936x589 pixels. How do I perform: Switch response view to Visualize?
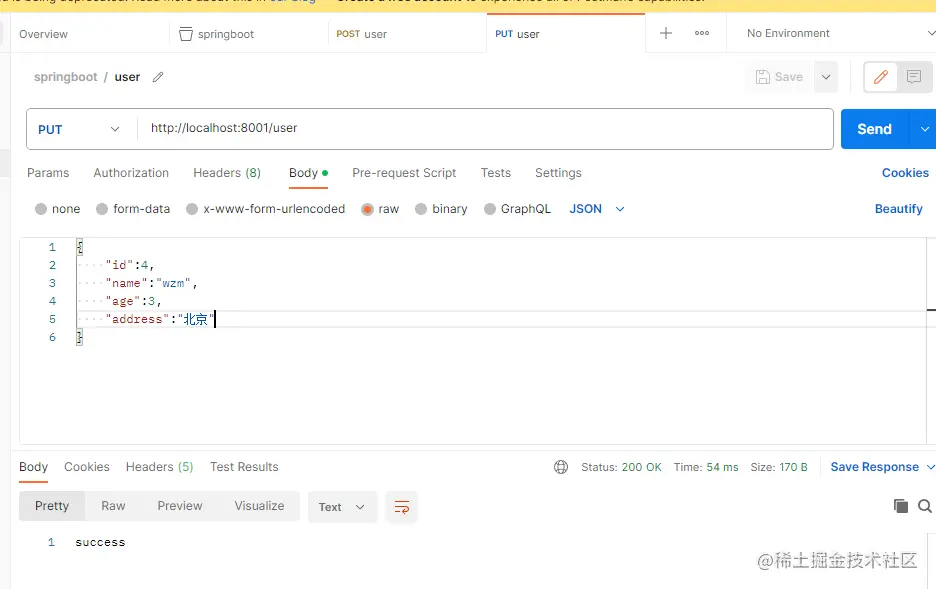(260, 506)
